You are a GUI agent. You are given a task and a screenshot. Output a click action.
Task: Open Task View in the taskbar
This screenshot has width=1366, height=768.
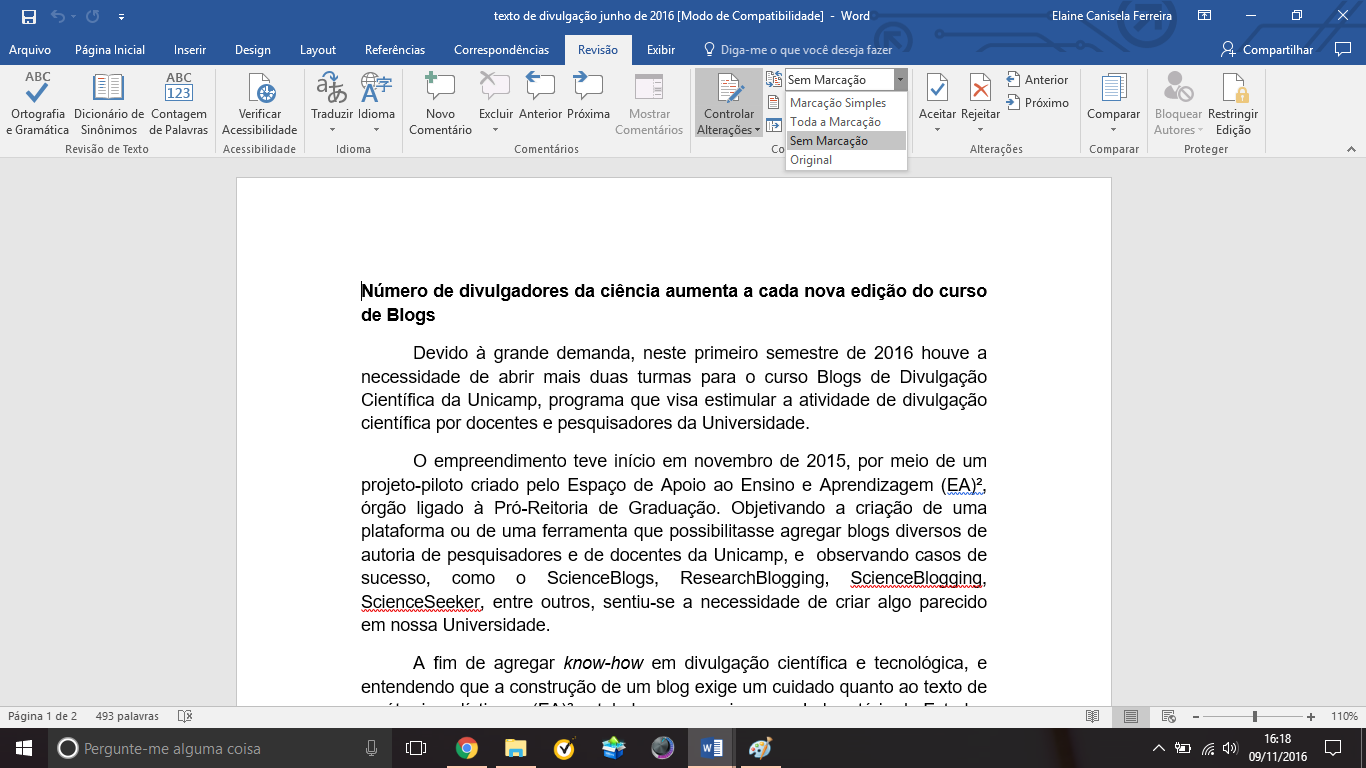tap(416, 748)
